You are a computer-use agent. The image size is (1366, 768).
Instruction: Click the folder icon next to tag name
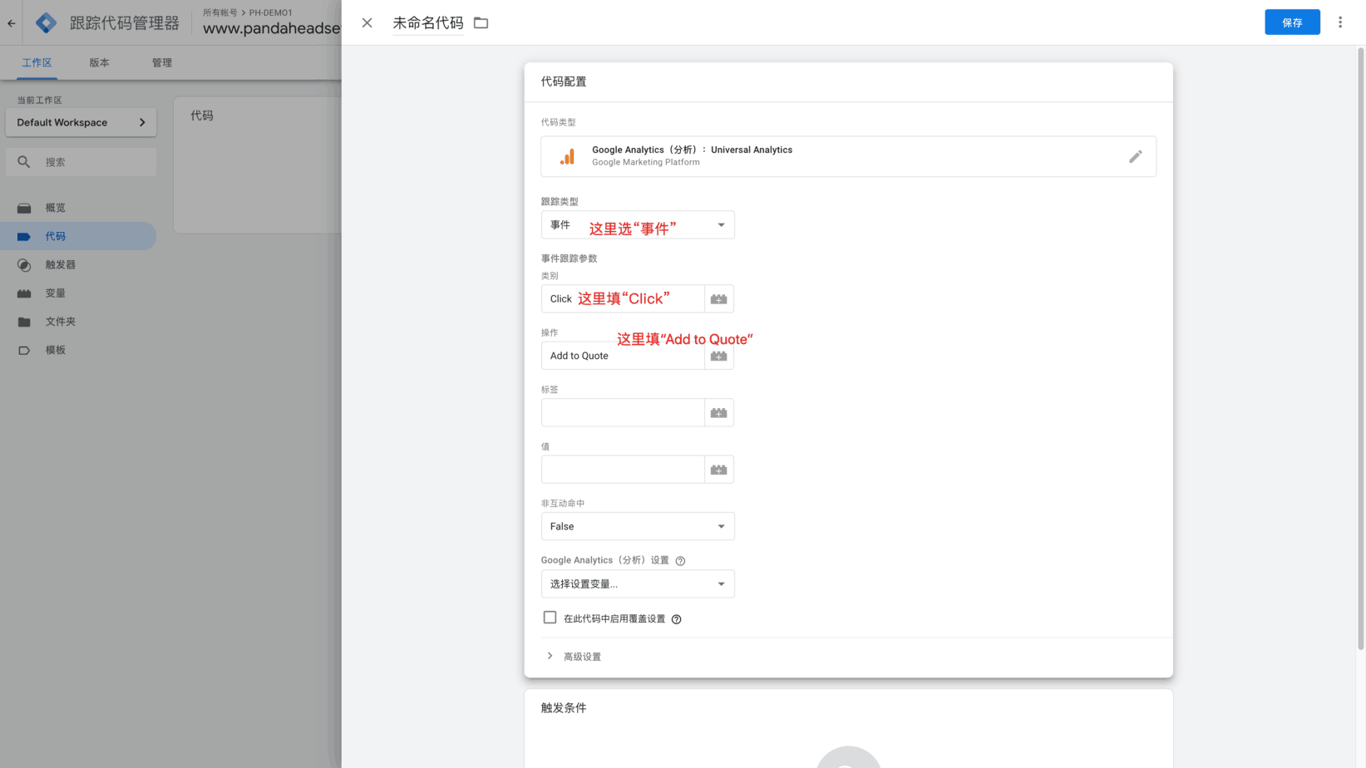click(481, 23)
